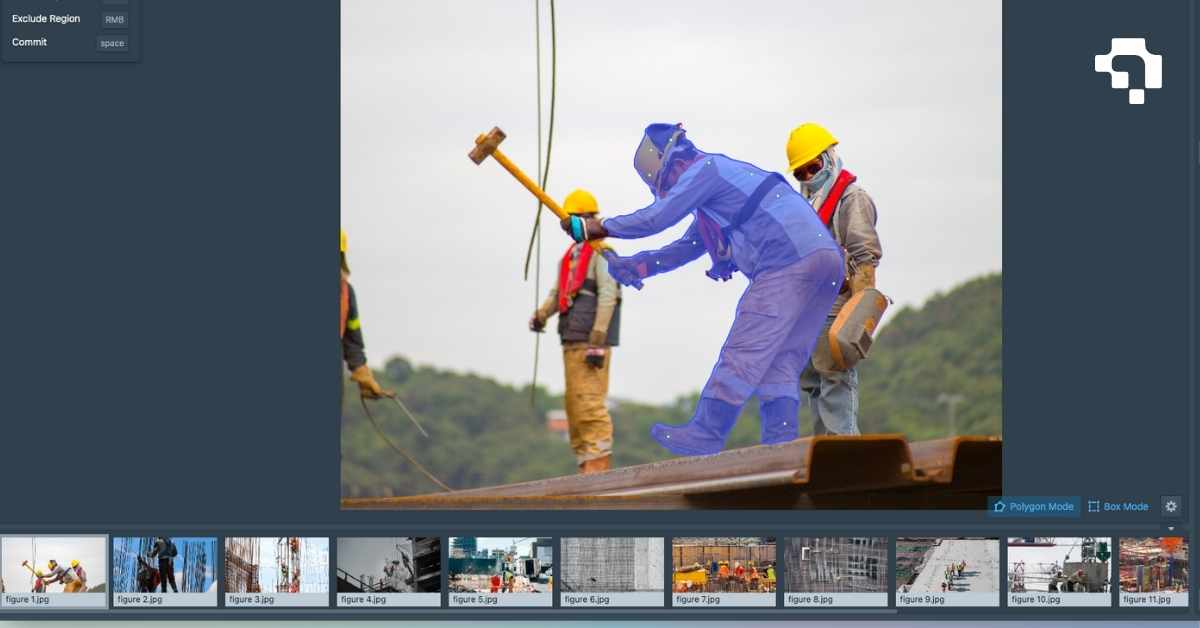1200x628 pixels.
Task: Click the "Exclude Region" label
Action: pos(46,19)
